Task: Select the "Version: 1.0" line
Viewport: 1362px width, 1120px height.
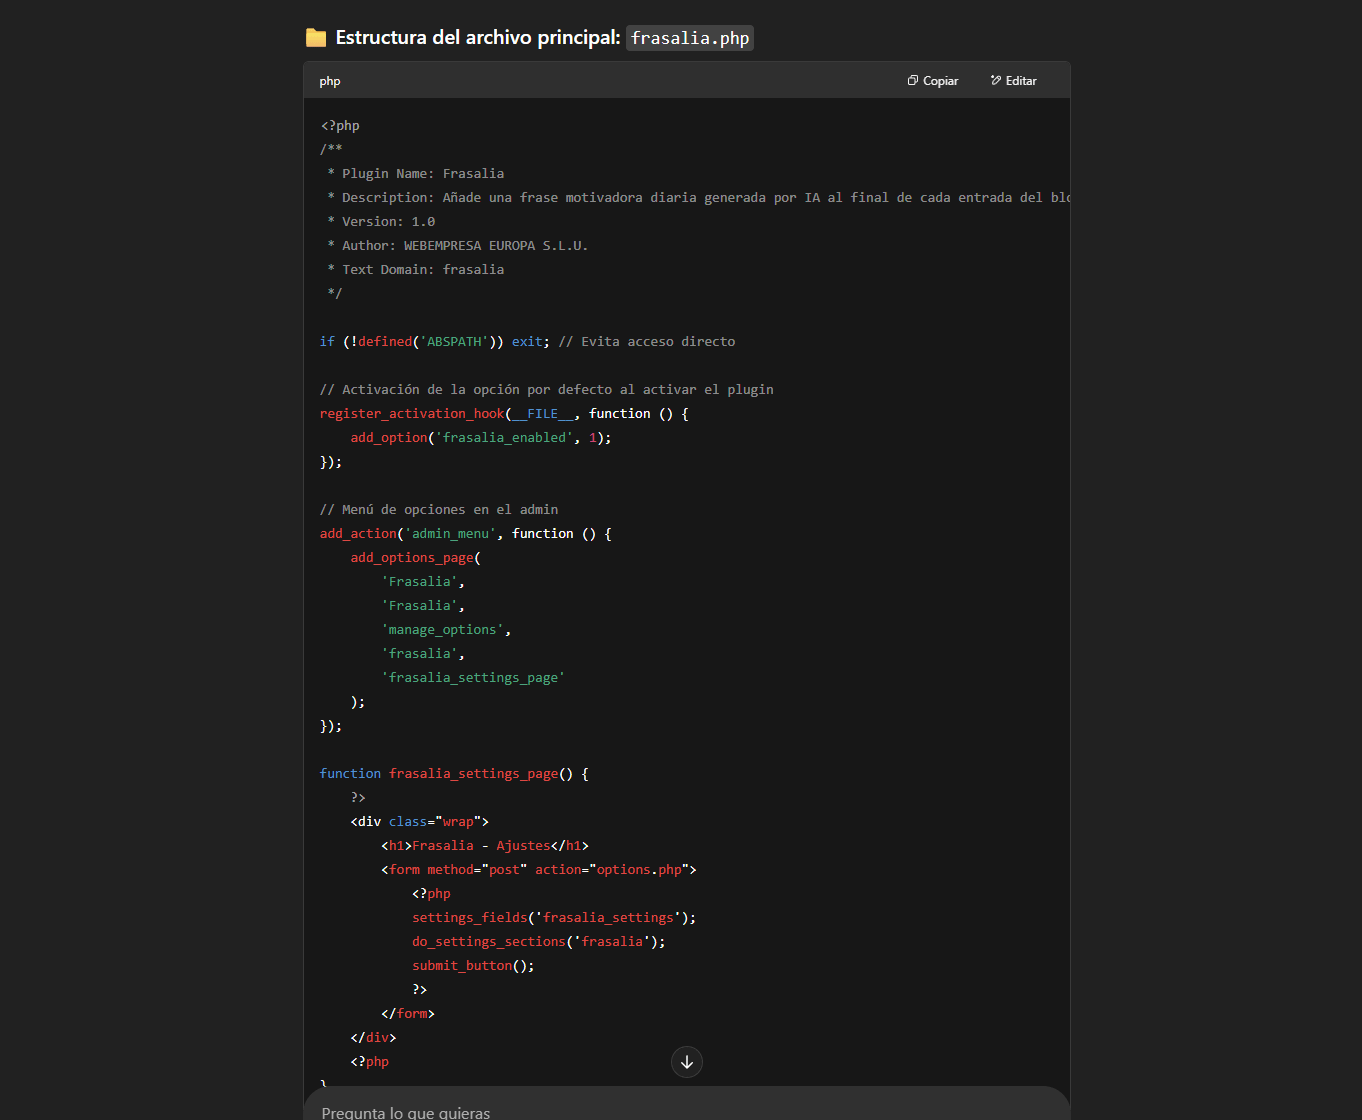Action: pyautogui.click(x=381, y=222)
